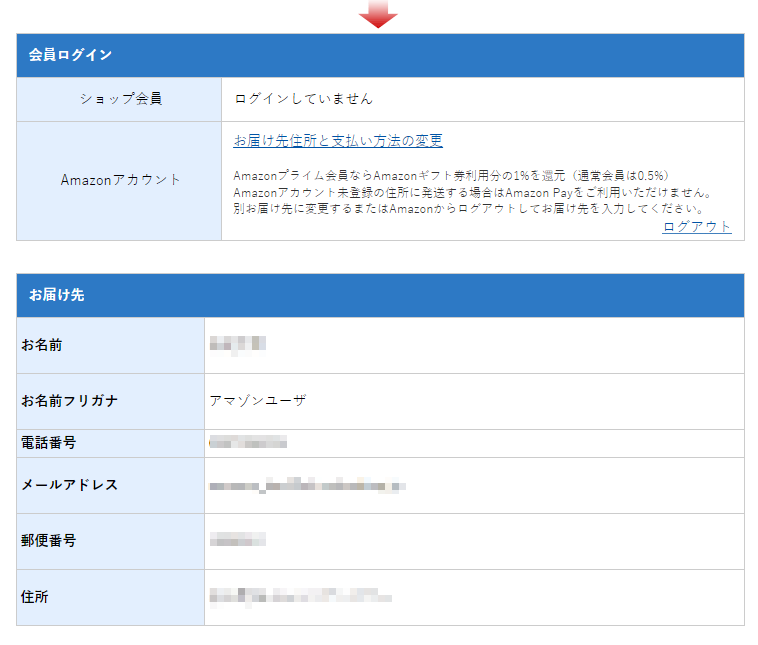Screen dimensions: 758x645
Task: Click the ショップ会員 label cell
Action: [x=120, y=99]
